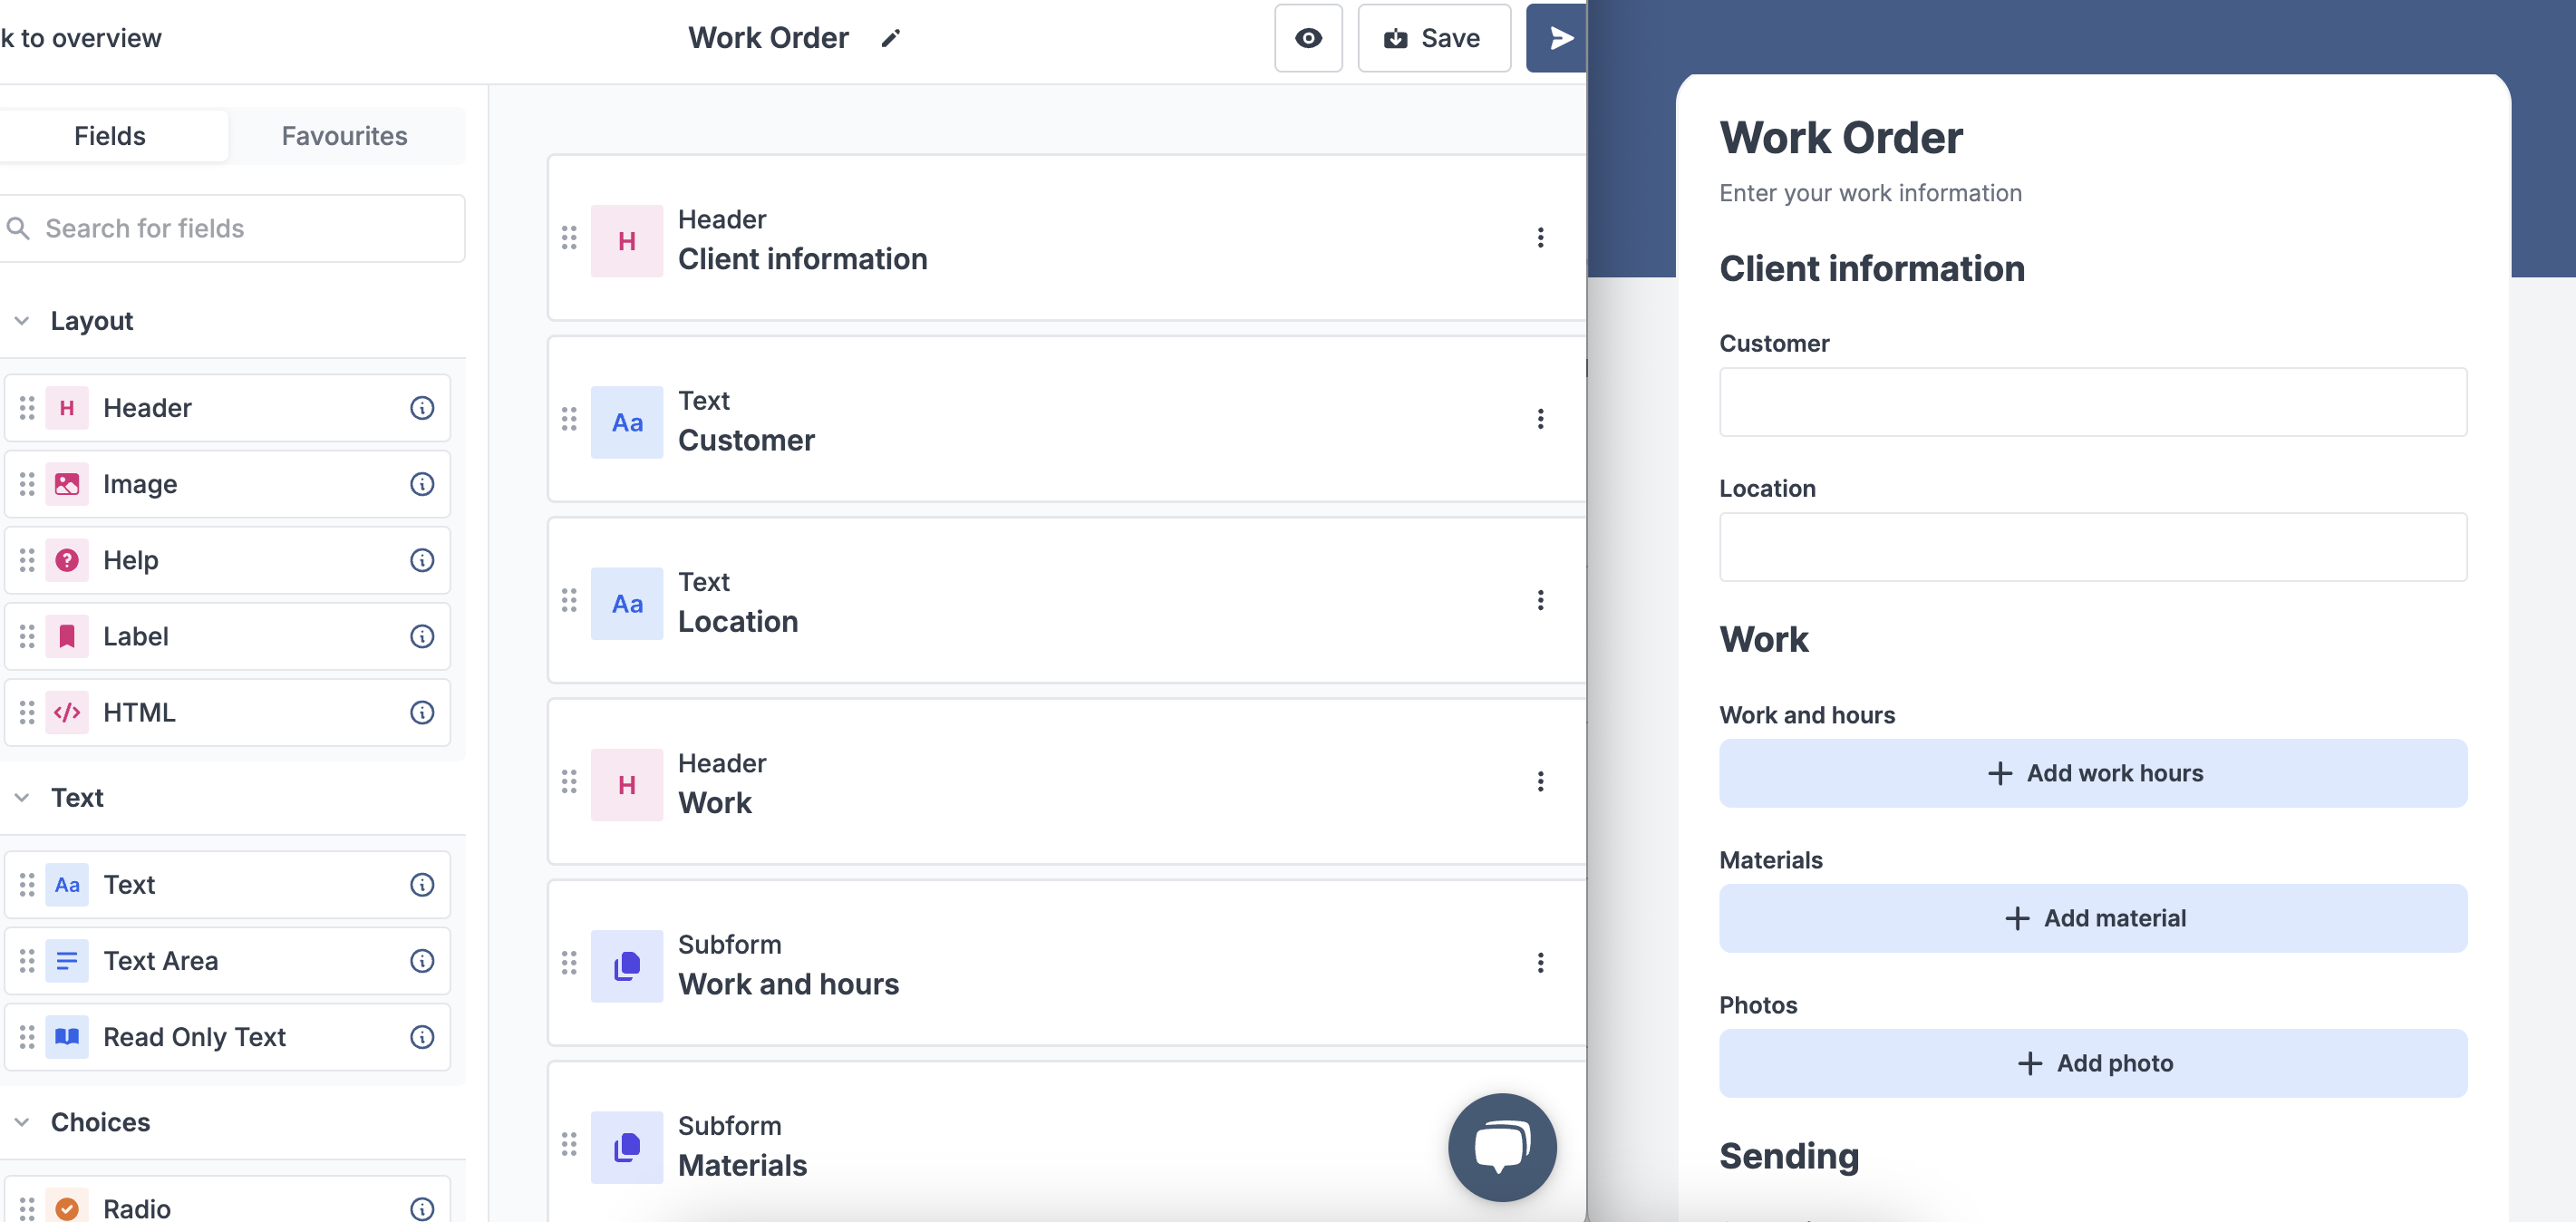Select the Read Only Text field icon
2576x1222 pixels.
tap(67, 1037)
